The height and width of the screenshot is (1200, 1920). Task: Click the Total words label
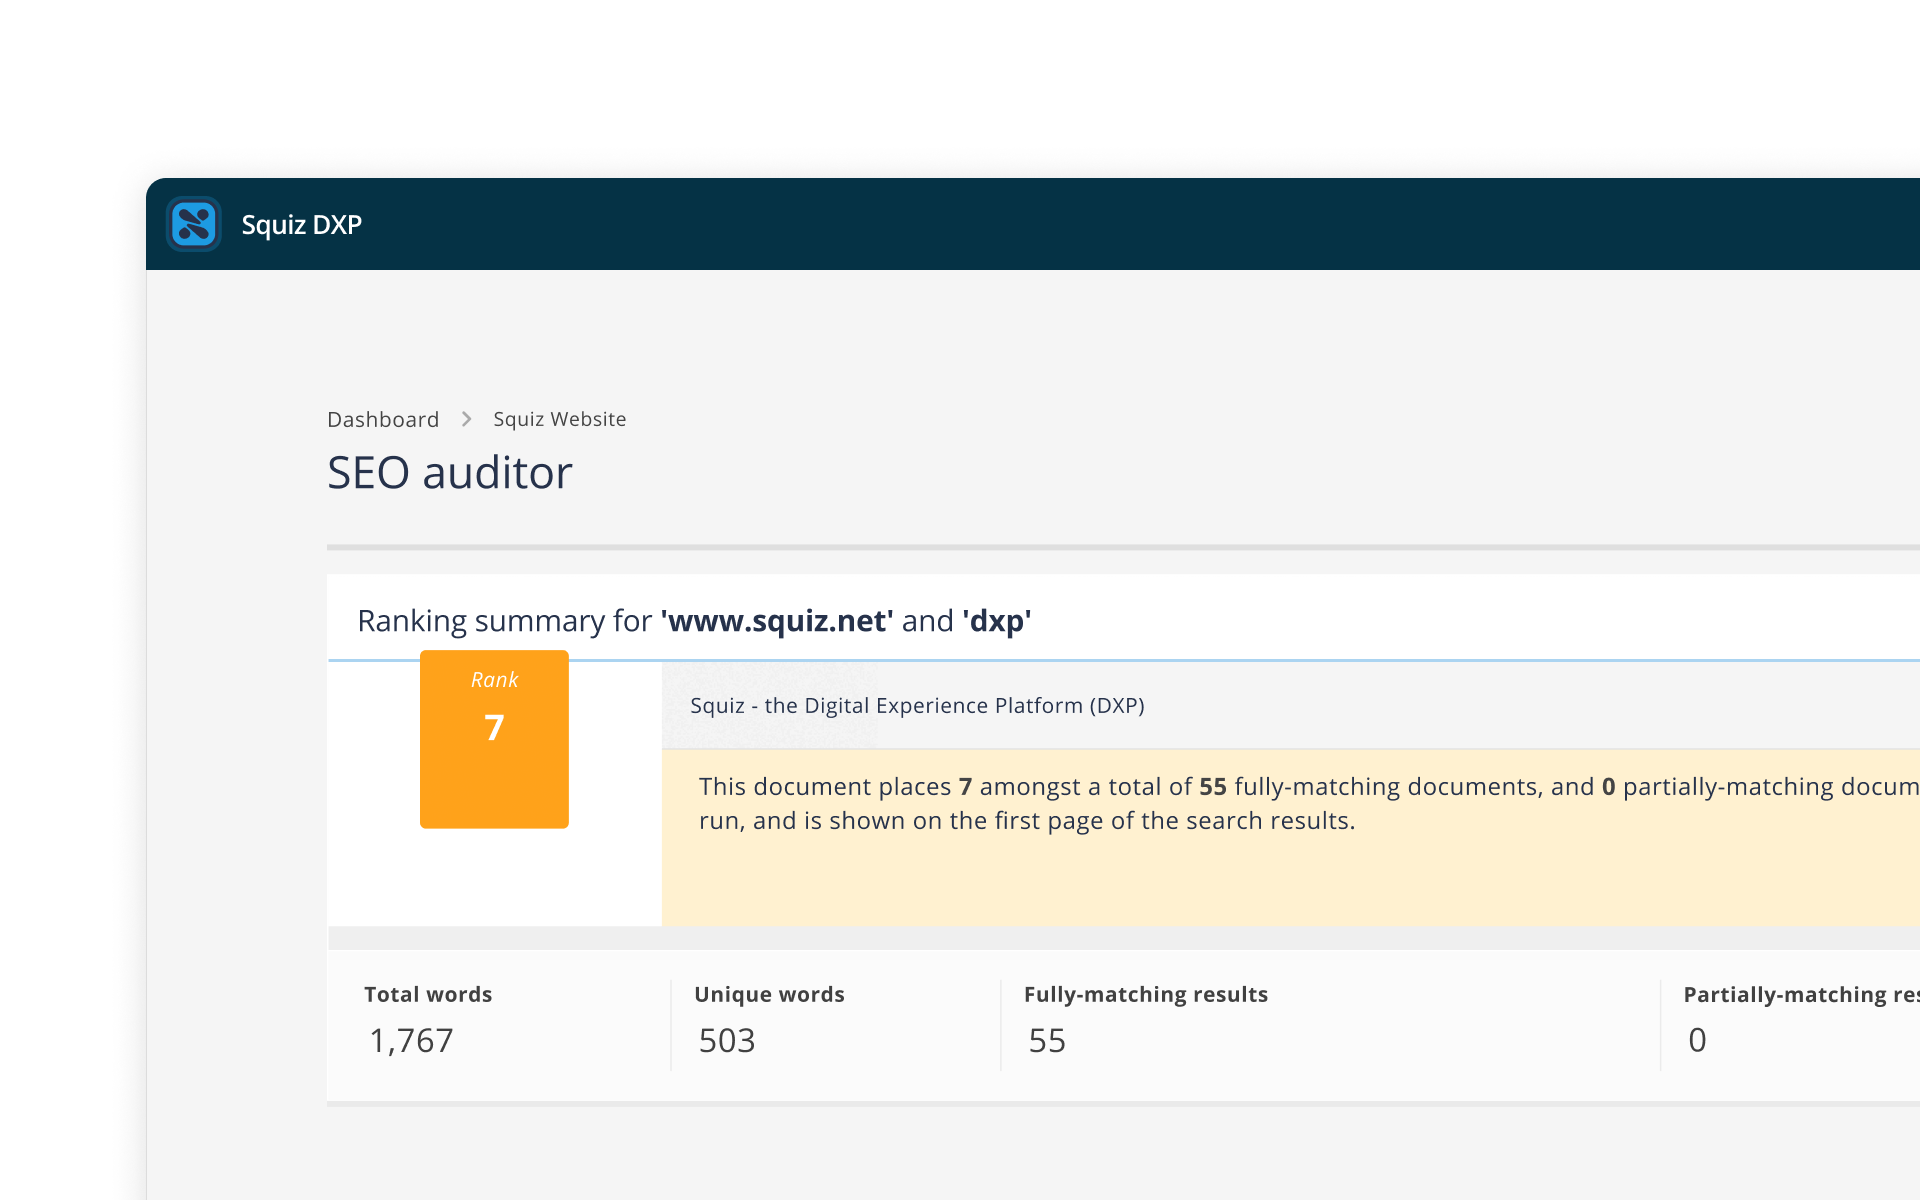[x=428, y=994]
